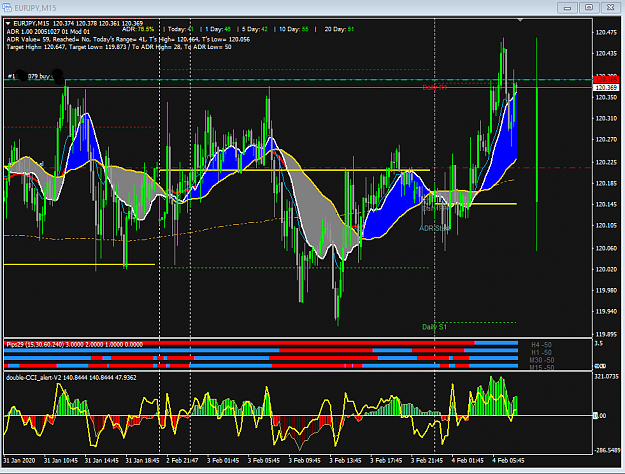This screenshot has width=625, height=474.
Task: Click the H4 -50 timeframe label
Action: coord(541,345)
